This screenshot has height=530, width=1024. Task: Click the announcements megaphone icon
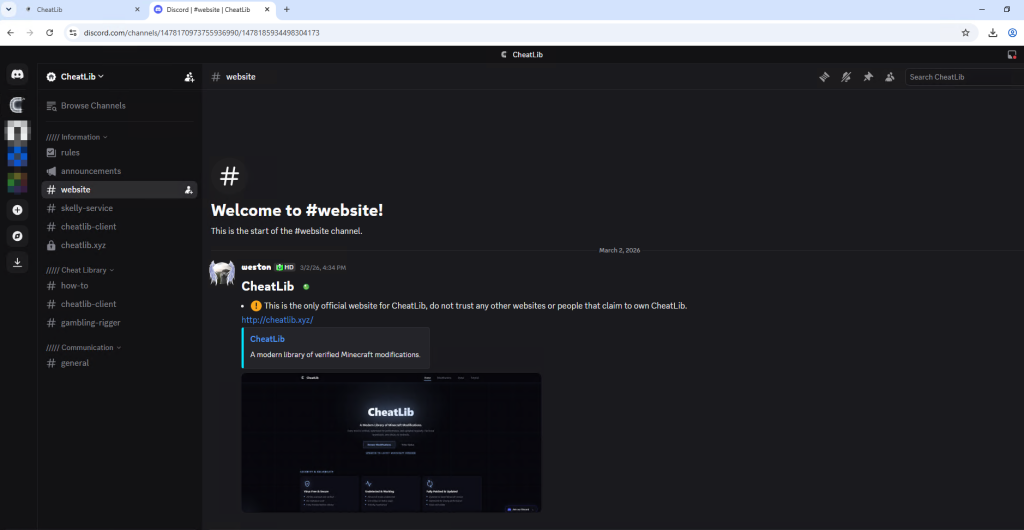coord(52,171)
